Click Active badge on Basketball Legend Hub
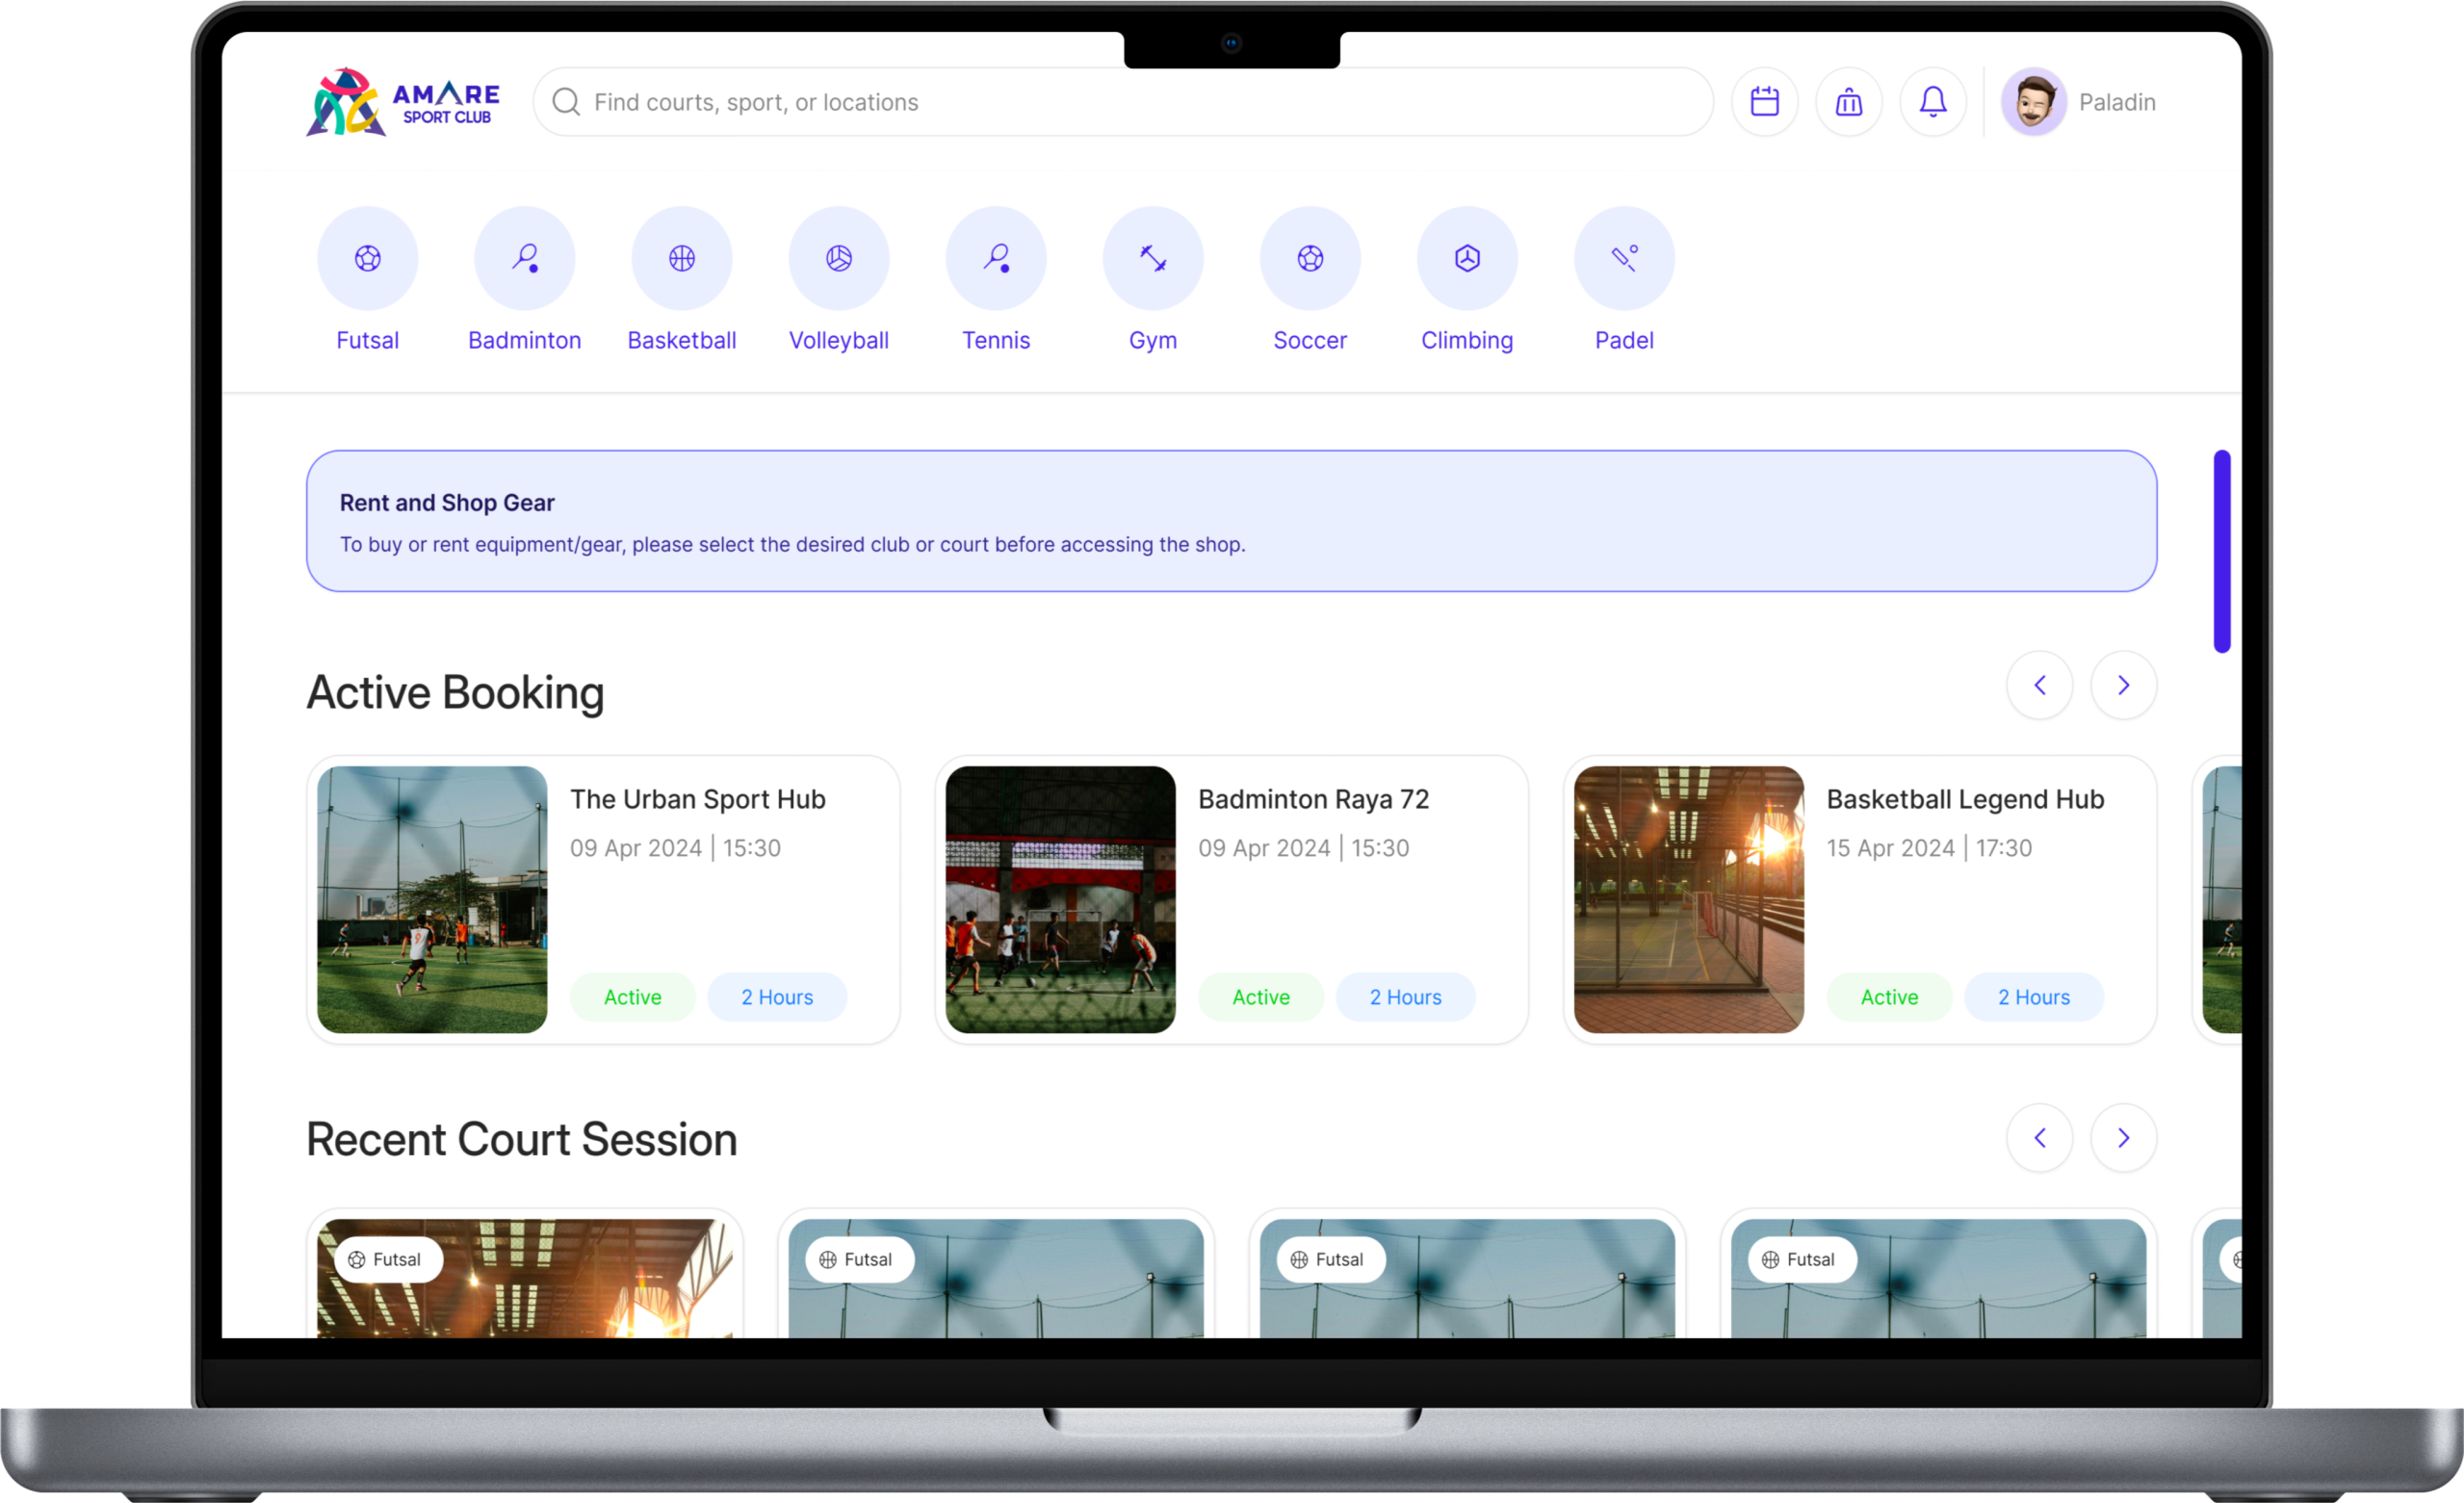Viewport: 2464px width, 1503px height. tap(1889, 997)
